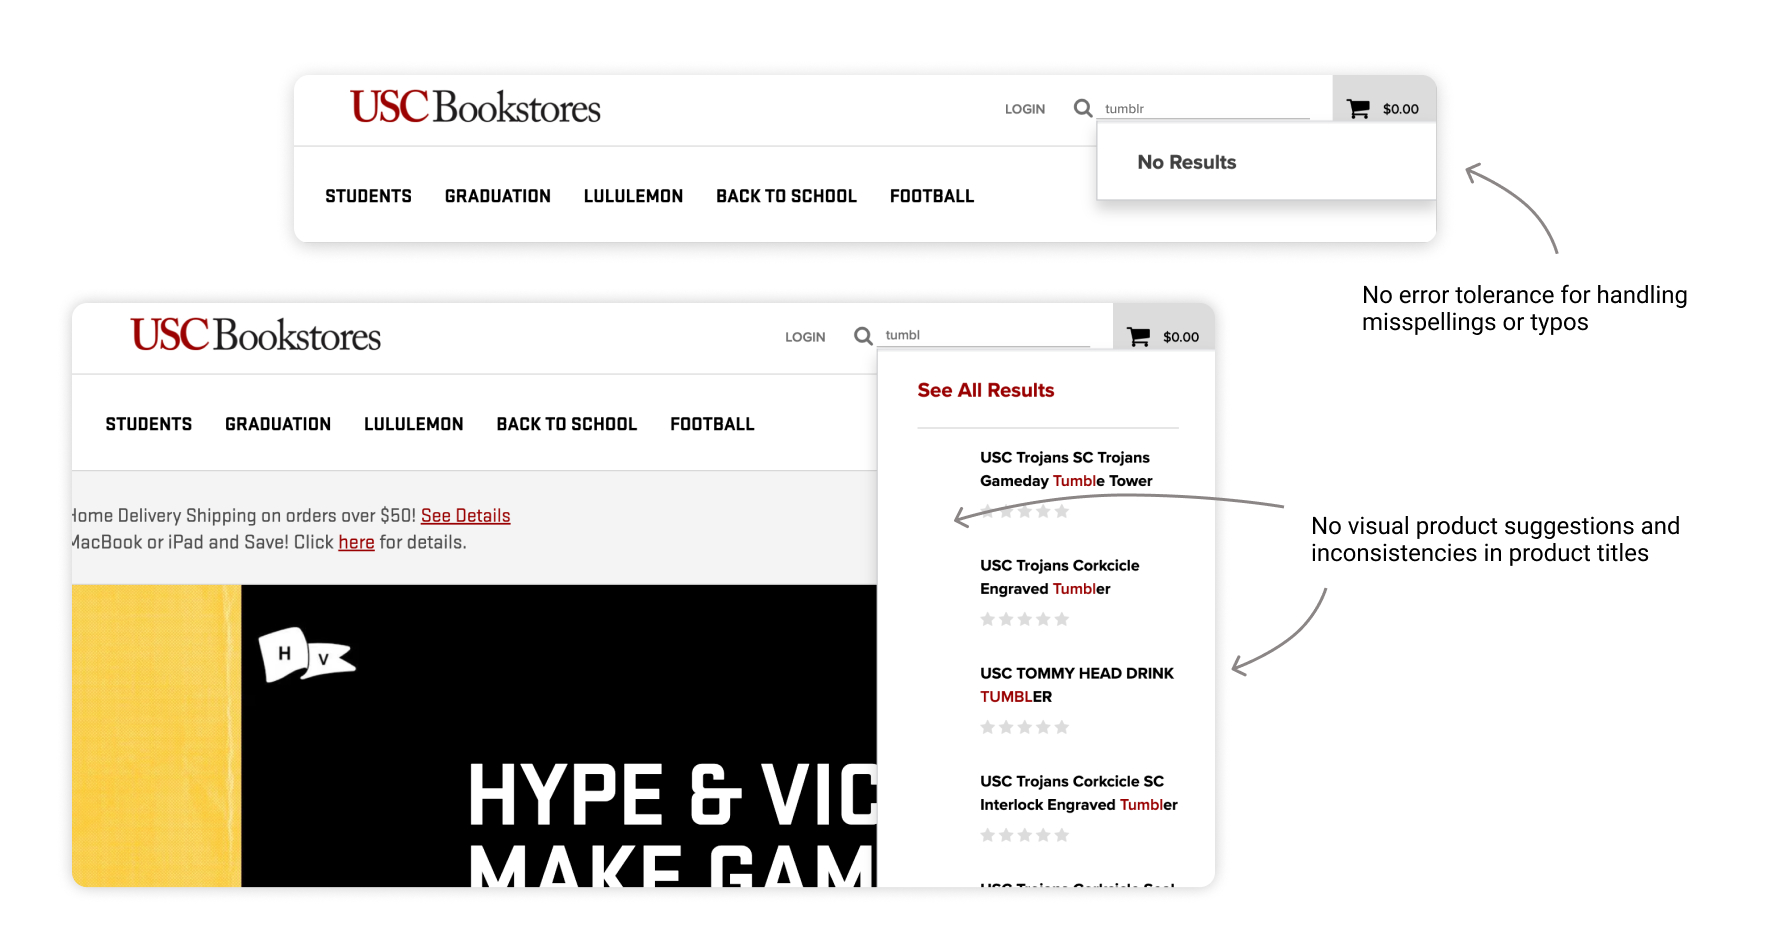The width and height of the screenshot is (1770, 945).
Task: Open the LULULEMON menu in the No Results header
Action: tap(633, 196)
